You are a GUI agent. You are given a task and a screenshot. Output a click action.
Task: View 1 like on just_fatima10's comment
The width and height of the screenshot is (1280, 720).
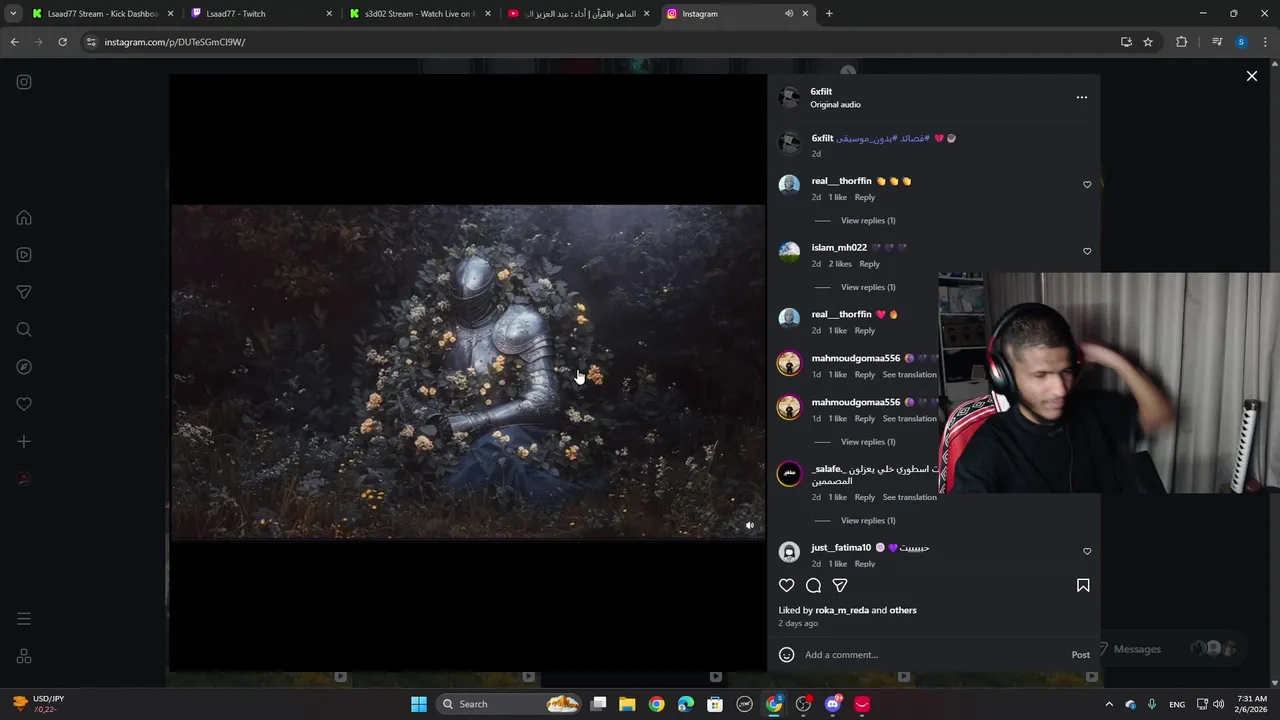pyautogui.click(x=838, y=564)
